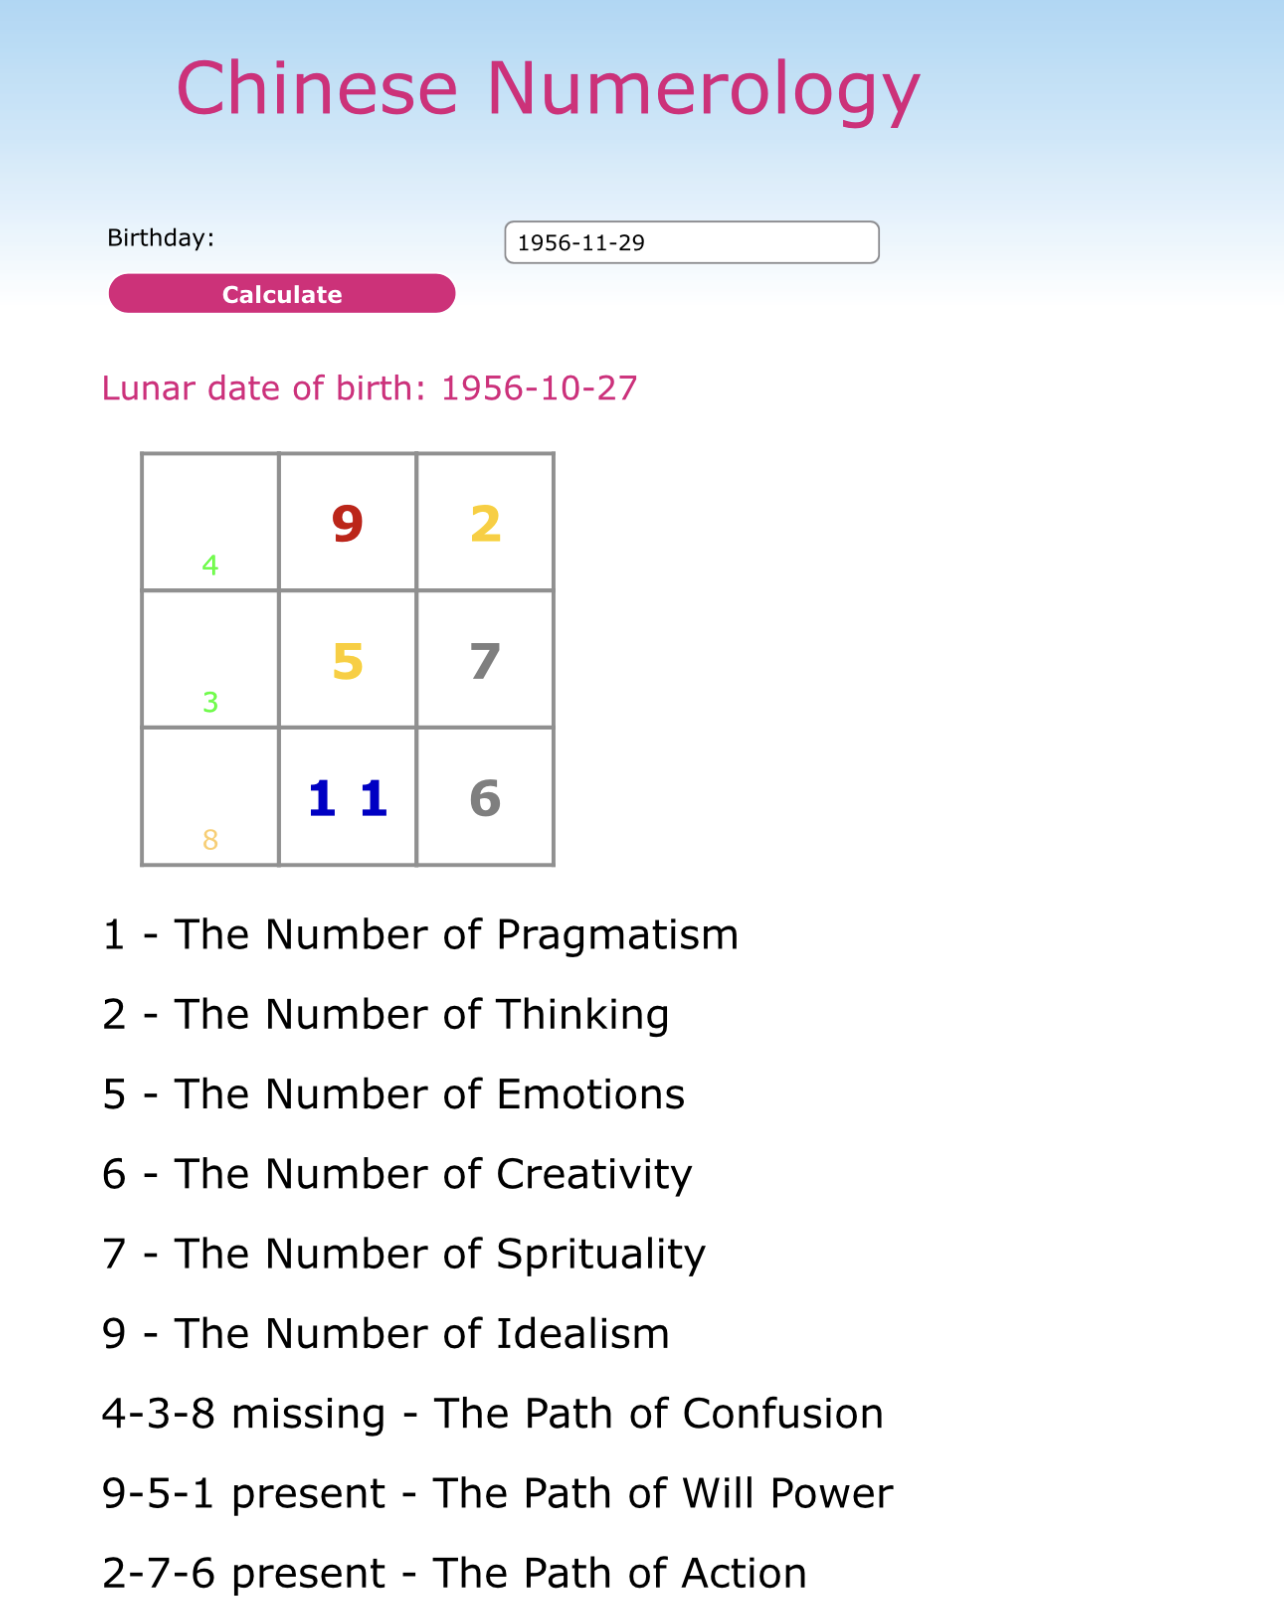Click the Calculate button
Viewport: 1284px width, 1620px height.
point(281,294)
